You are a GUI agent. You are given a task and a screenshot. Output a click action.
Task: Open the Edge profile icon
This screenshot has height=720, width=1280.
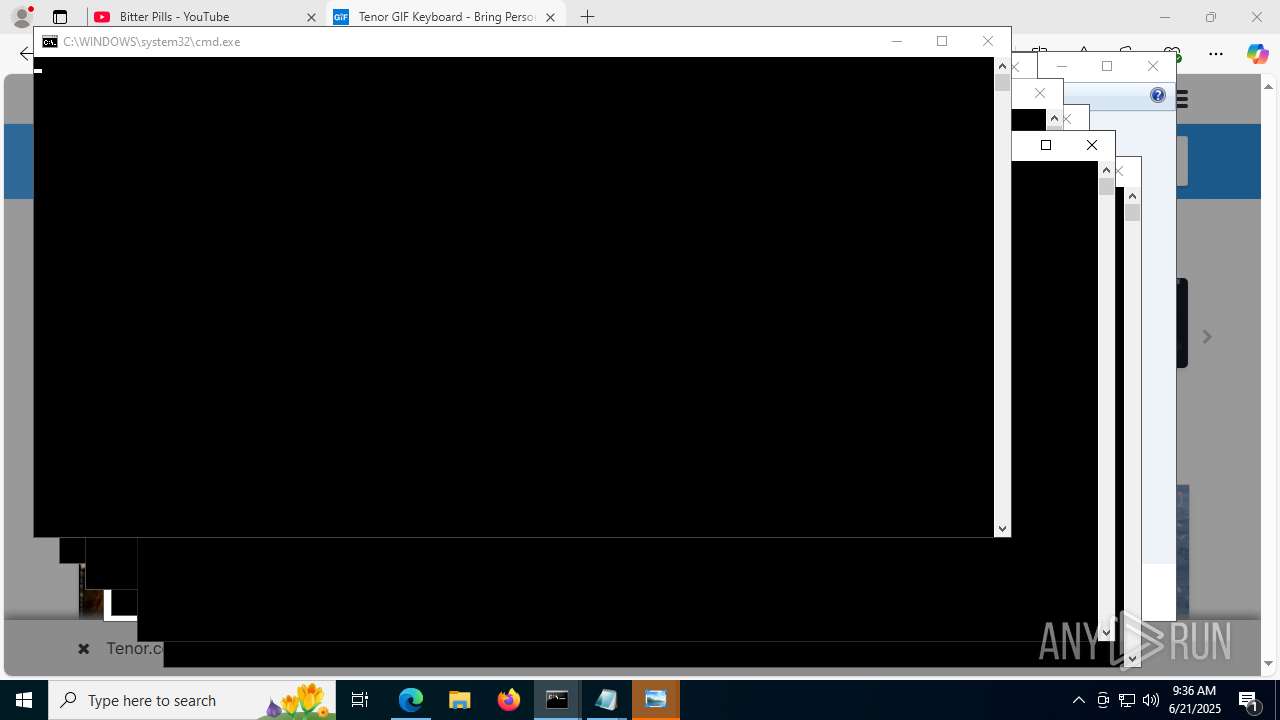pos(21,17)
